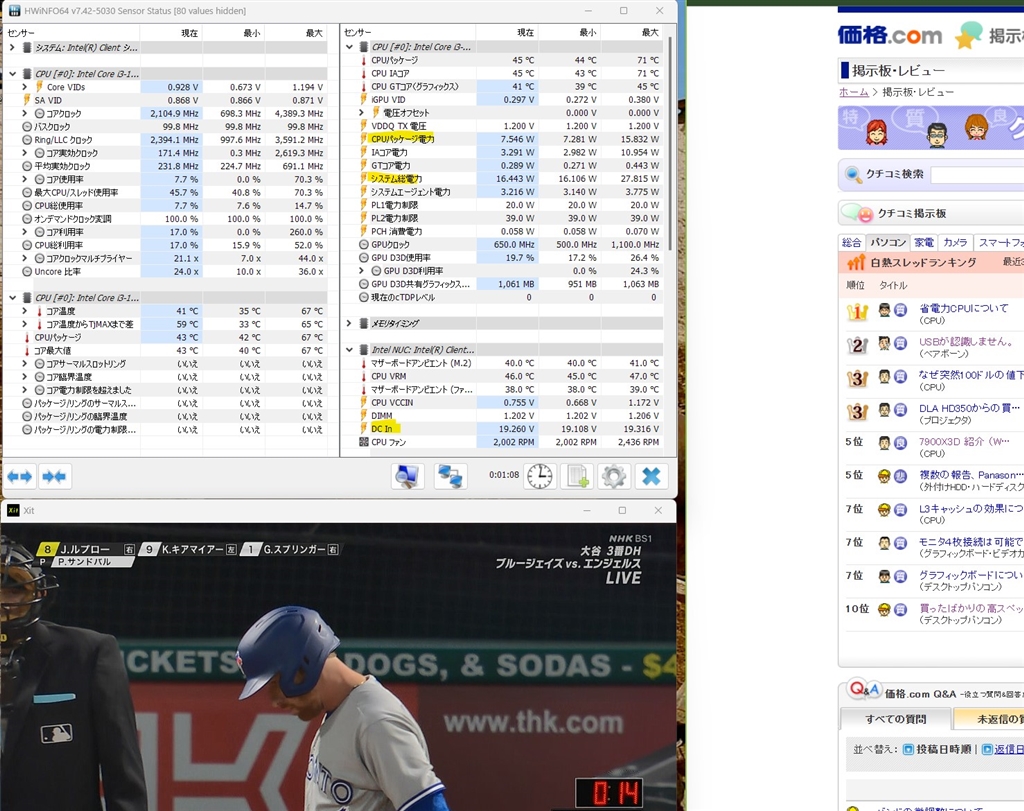Open thread 7900X3D 紹介

964,441
